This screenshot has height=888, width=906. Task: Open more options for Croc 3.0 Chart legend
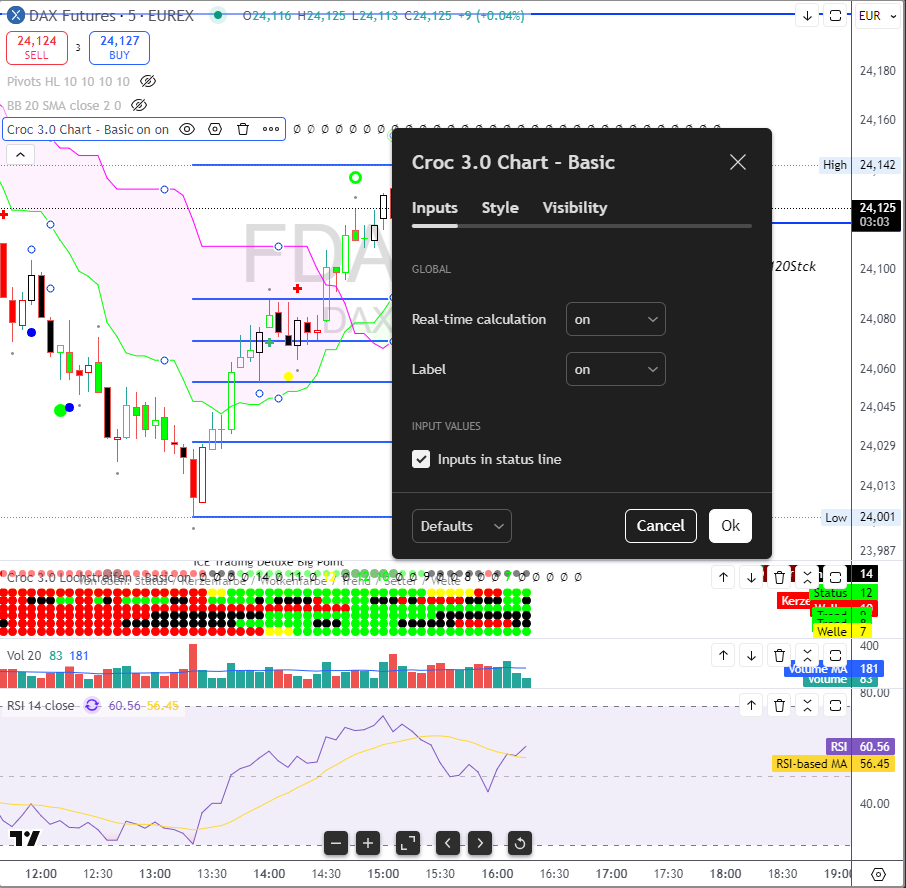coord(271,129)
